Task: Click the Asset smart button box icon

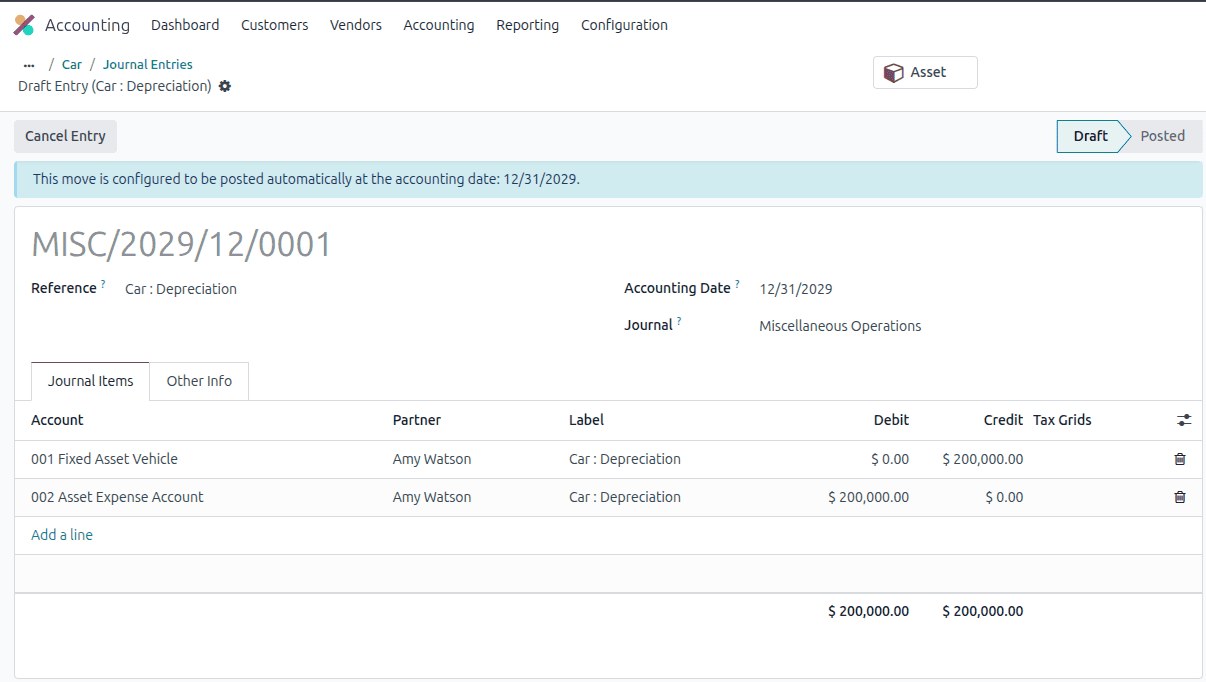Action: pos(893,72)
